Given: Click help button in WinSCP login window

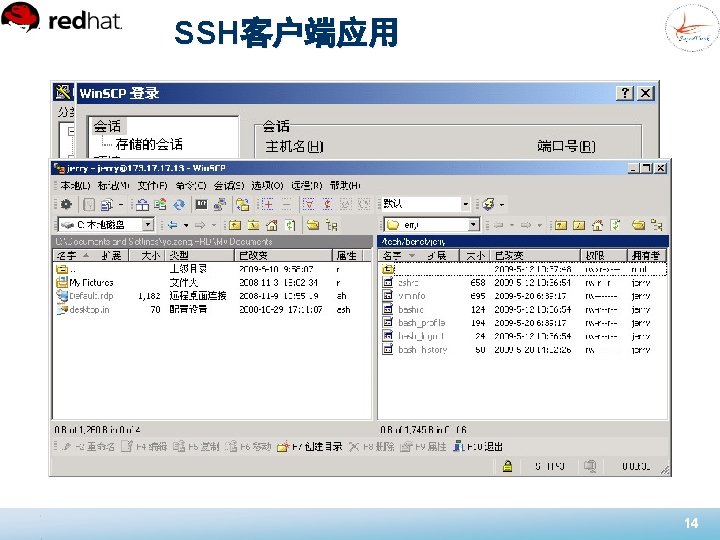Looking at the screenshot, I should click(x=624, y=93).
